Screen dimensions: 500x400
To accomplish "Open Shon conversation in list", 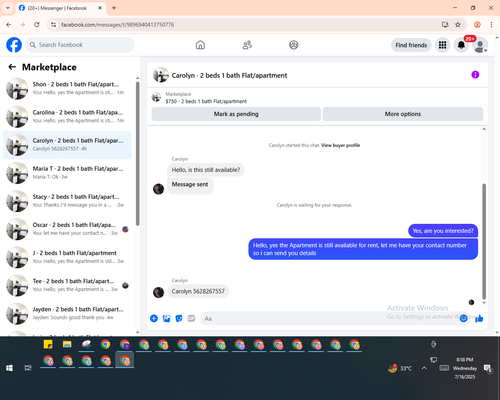I will (x=67, y=88).
